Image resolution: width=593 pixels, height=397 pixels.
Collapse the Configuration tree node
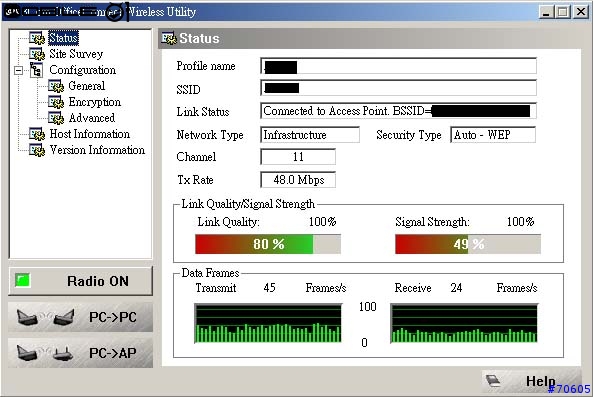[x=18, y=70]
